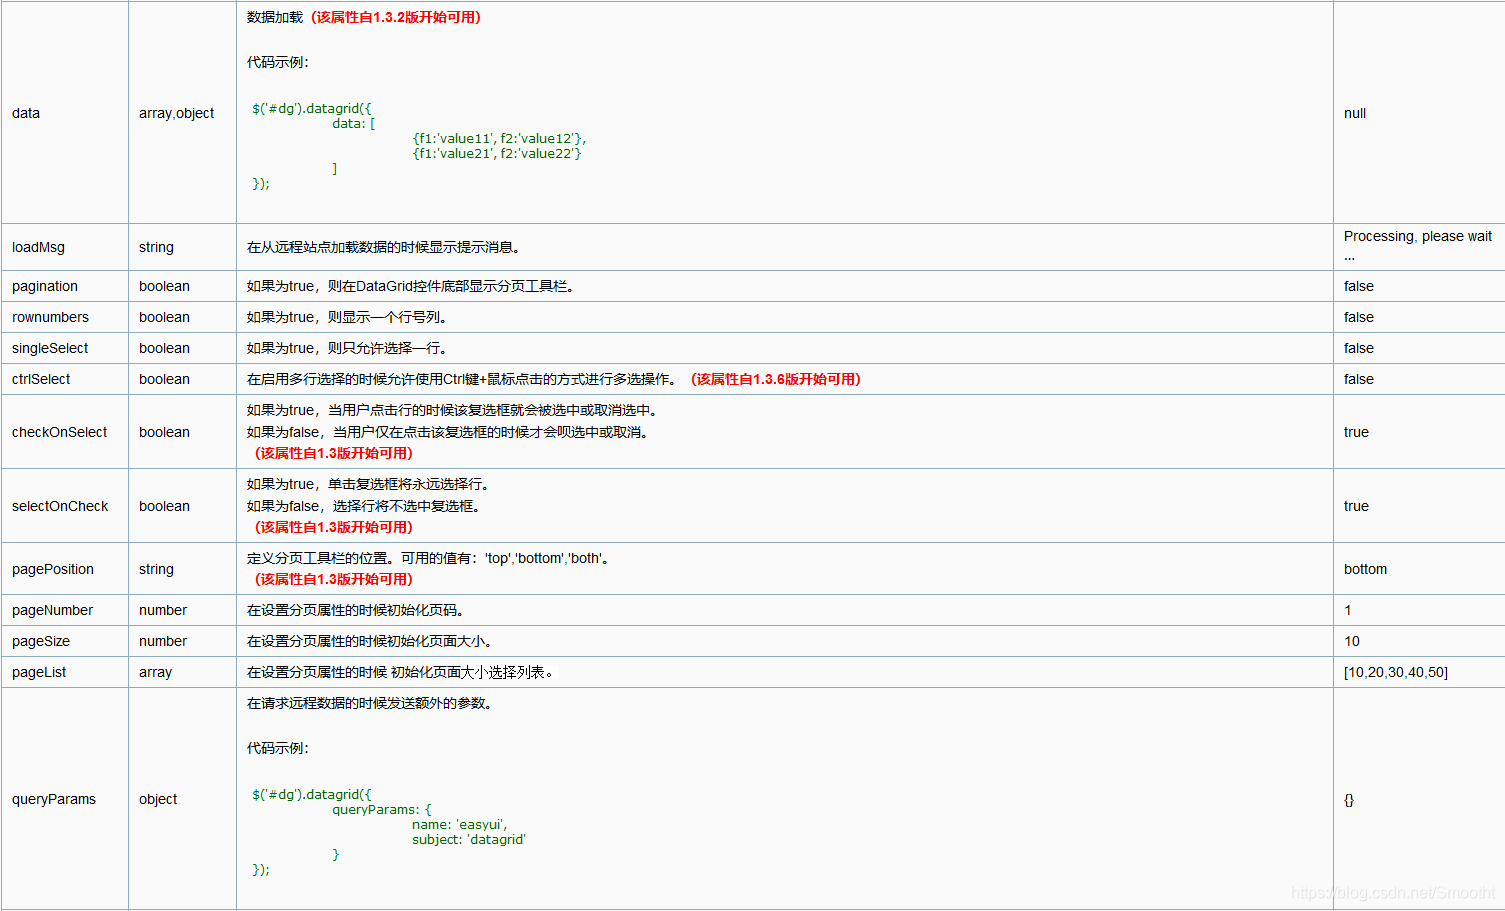Screen dimensions: 1505x911
Task: Click queryParams description '在请求远程数据的时候发送额外的参数'
Action: (x=369, y=703)
